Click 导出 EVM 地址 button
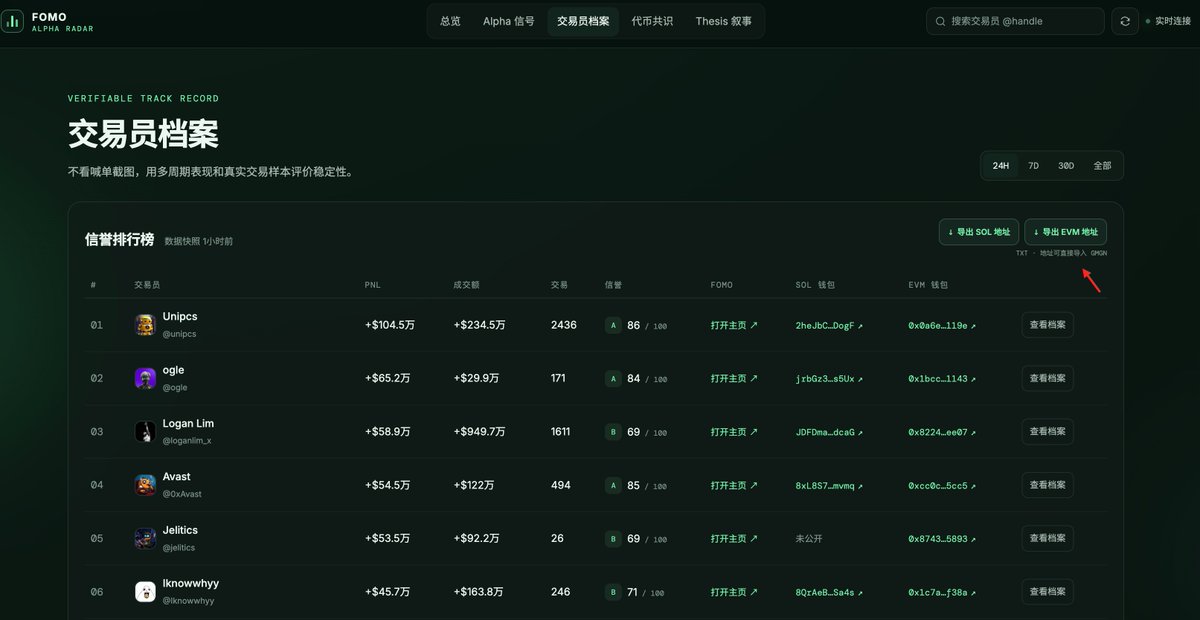The image size is (1200, 620). (1065, 232)
